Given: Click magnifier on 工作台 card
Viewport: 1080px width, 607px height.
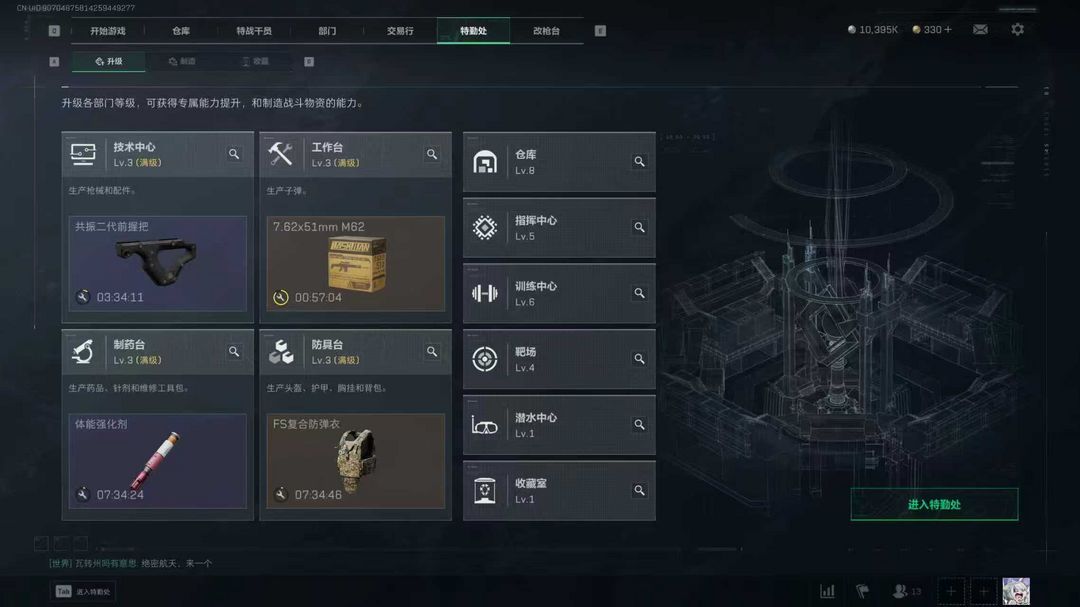Looking at the screenshot, I should pos(432,154).
